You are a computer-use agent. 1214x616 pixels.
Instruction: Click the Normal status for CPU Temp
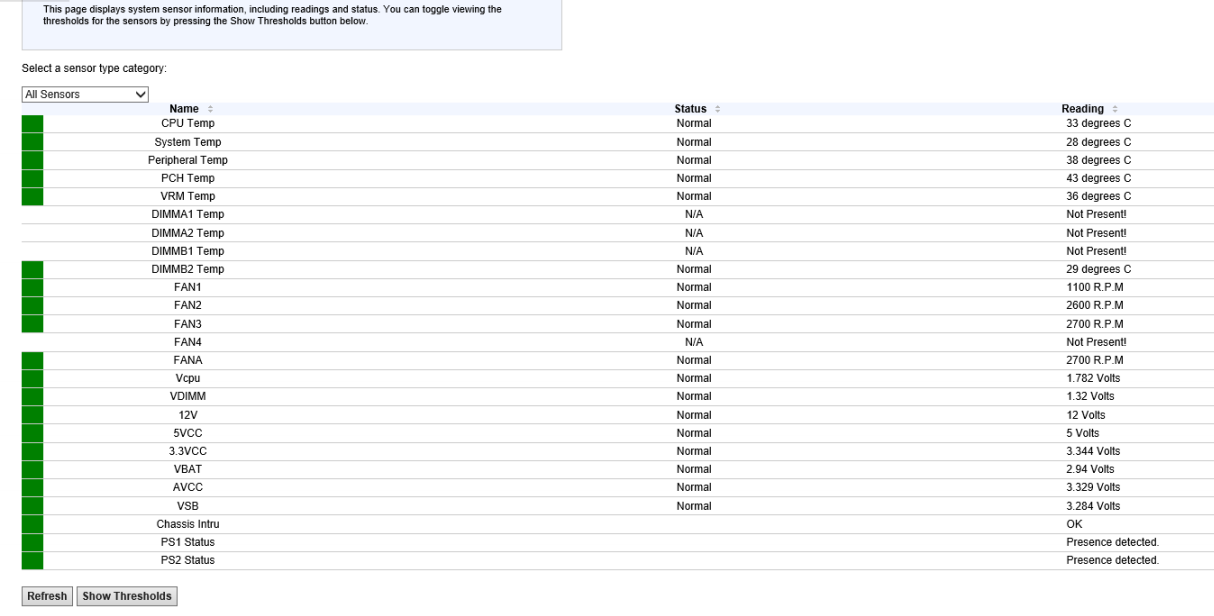pyautogui.click(x=693, y=124)
